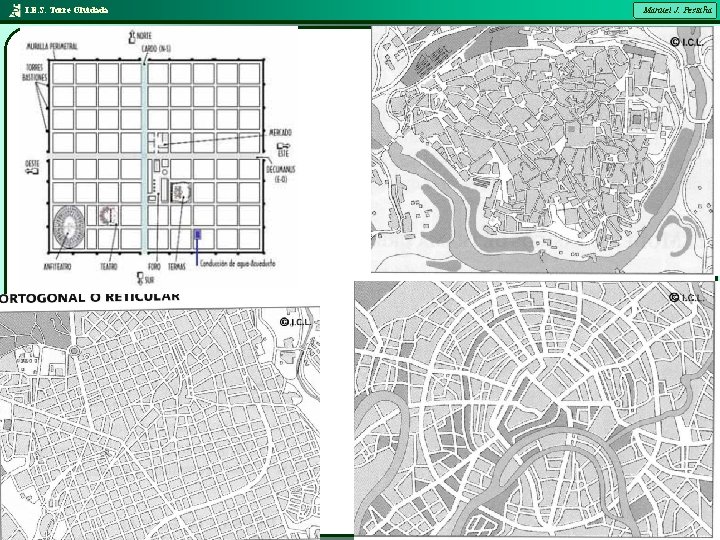This screenshot has width=720, height=540.
Task: Click the ORTOGONAL O RETICULAR heading
Action: (x=90, y=297)
